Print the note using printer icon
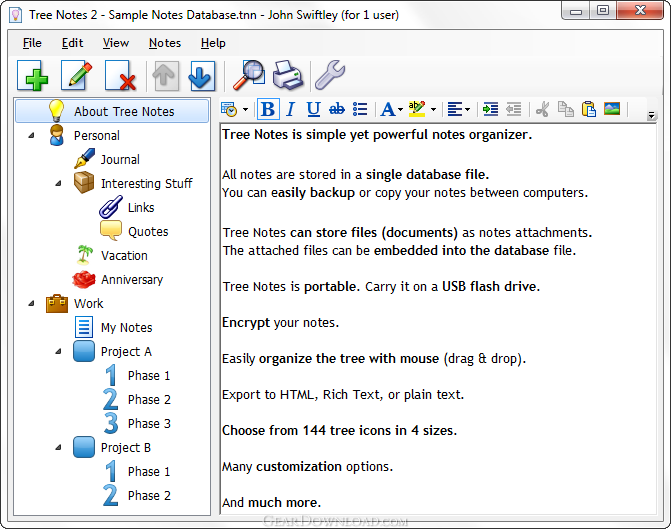Screen dimensions: 671x529 coord(288,75)
